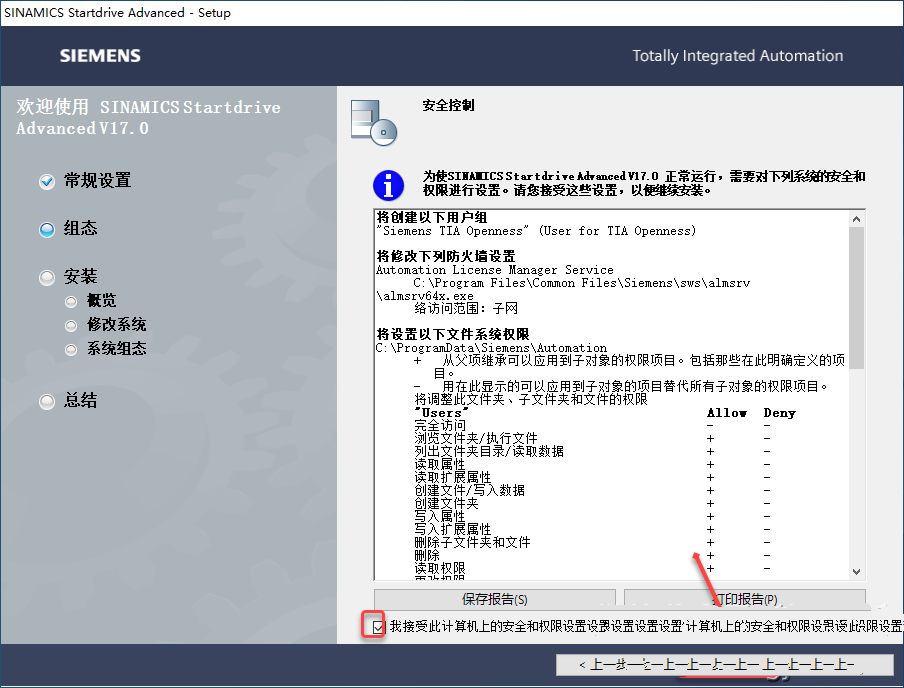Click the C:\ProgramData\Siemens\Automation path

pos(491,348)
